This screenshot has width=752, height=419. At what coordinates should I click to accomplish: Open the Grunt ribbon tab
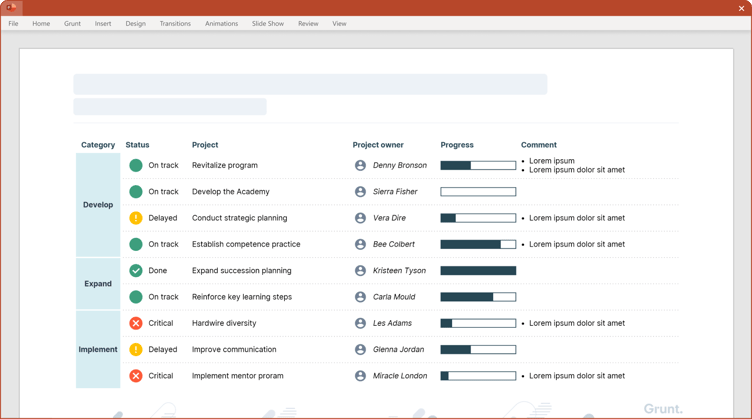coord(72,24)
